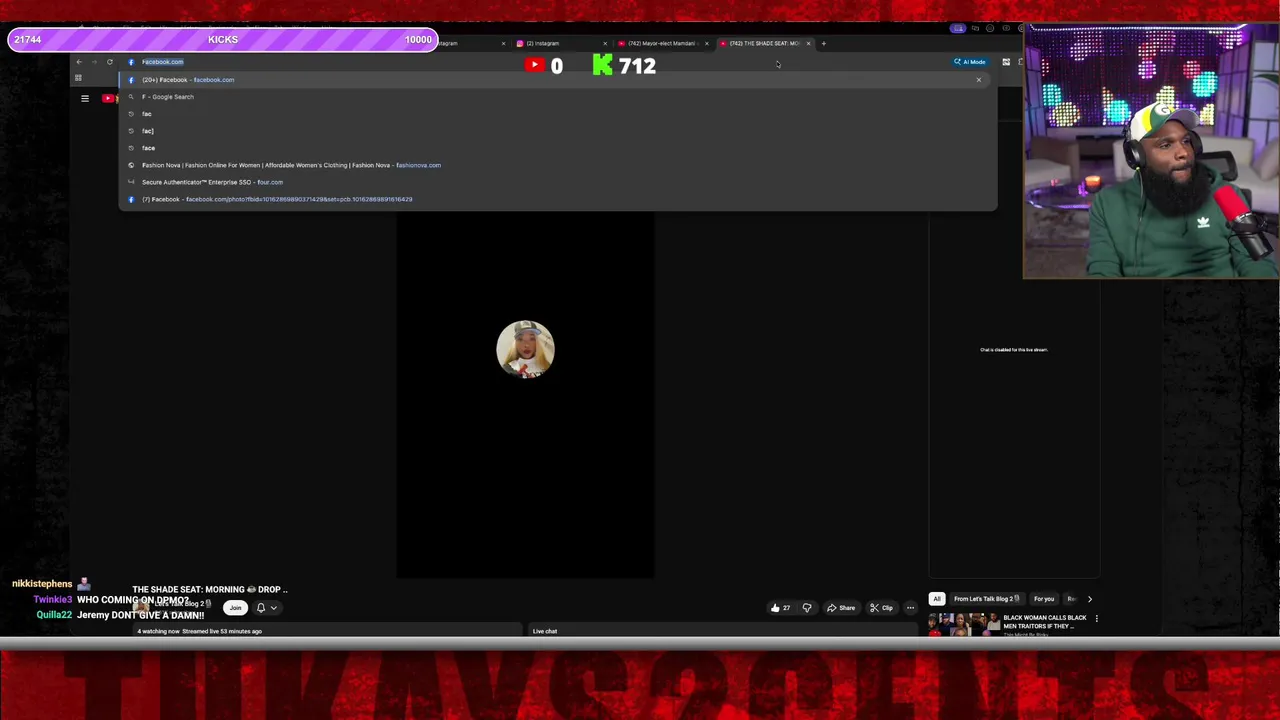Toggle the notification bell for the channel
Image resolution: width=1280 pixels, height=720 pixels.
(261, 608)
